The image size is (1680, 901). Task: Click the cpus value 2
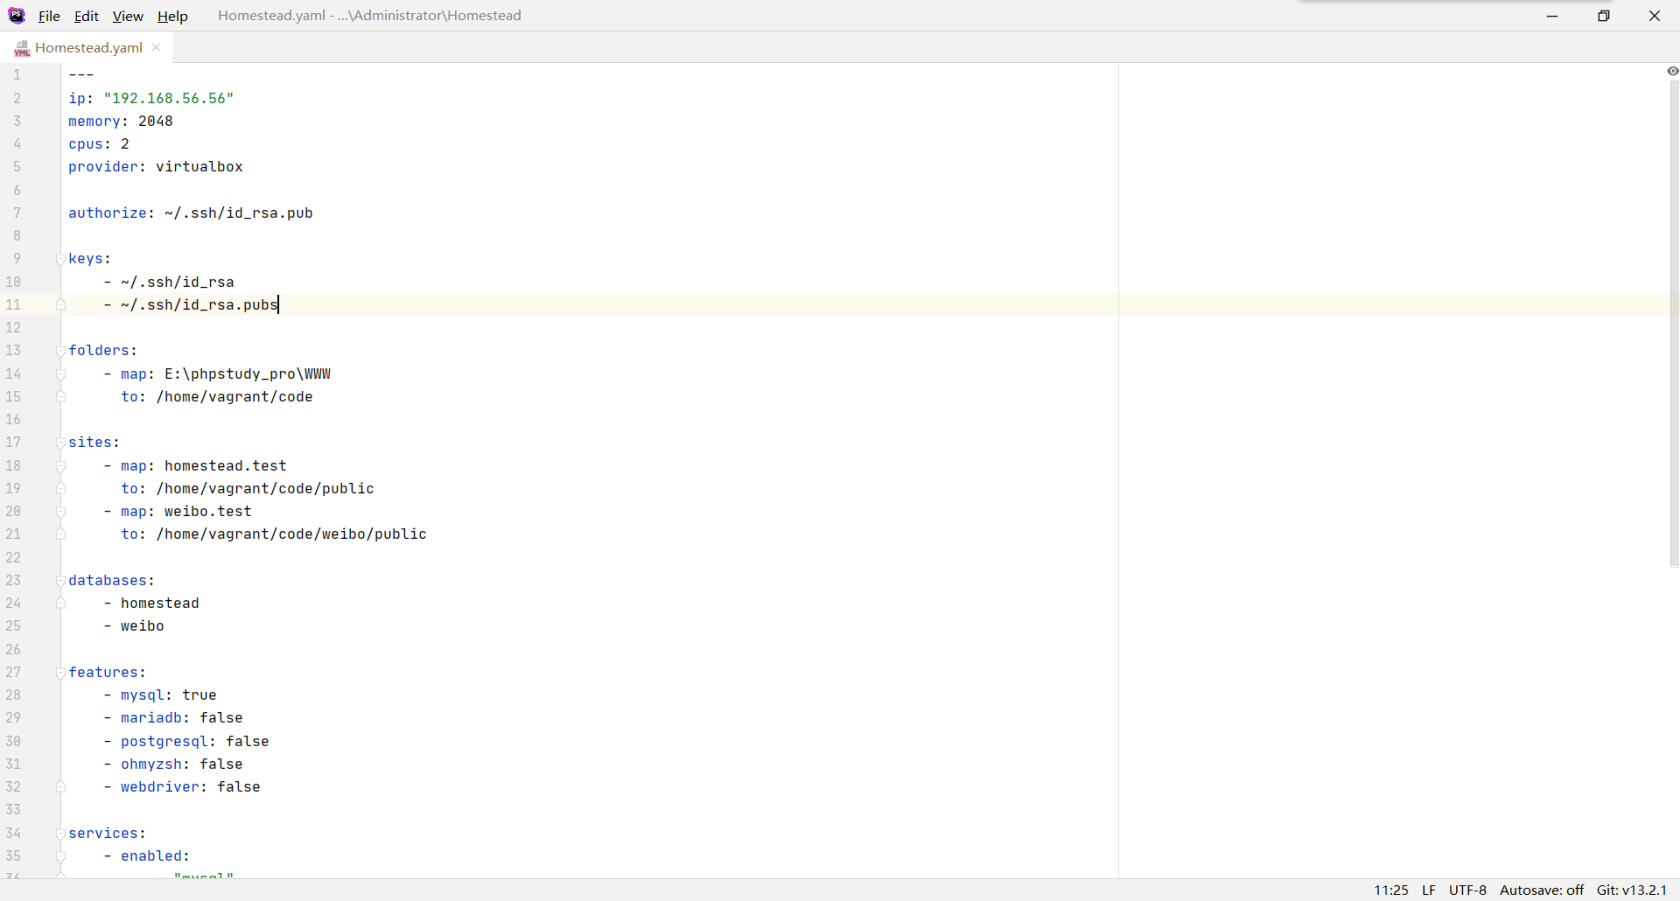click(125, 144)
